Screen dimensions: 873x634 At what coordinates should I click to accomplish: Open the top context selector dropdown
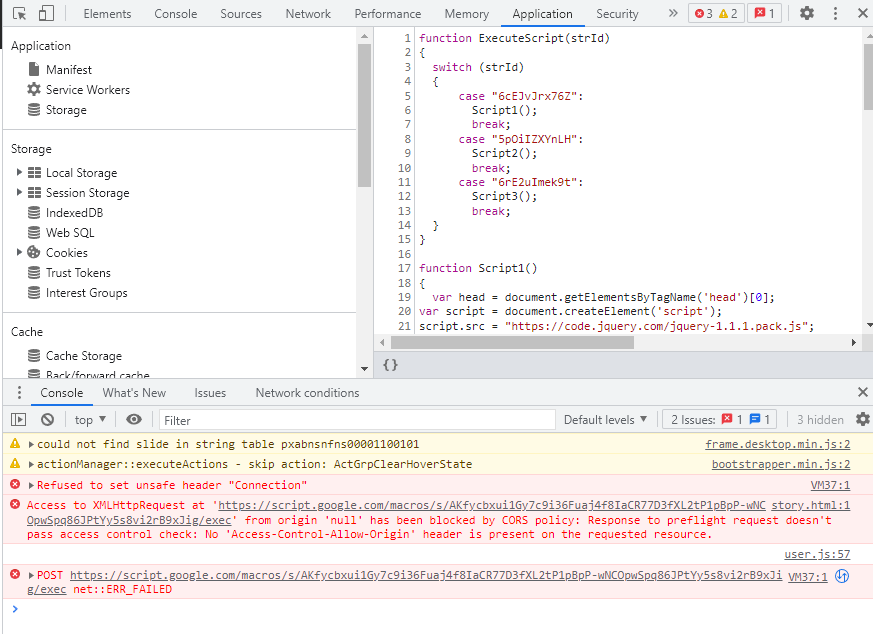[90, 420]
